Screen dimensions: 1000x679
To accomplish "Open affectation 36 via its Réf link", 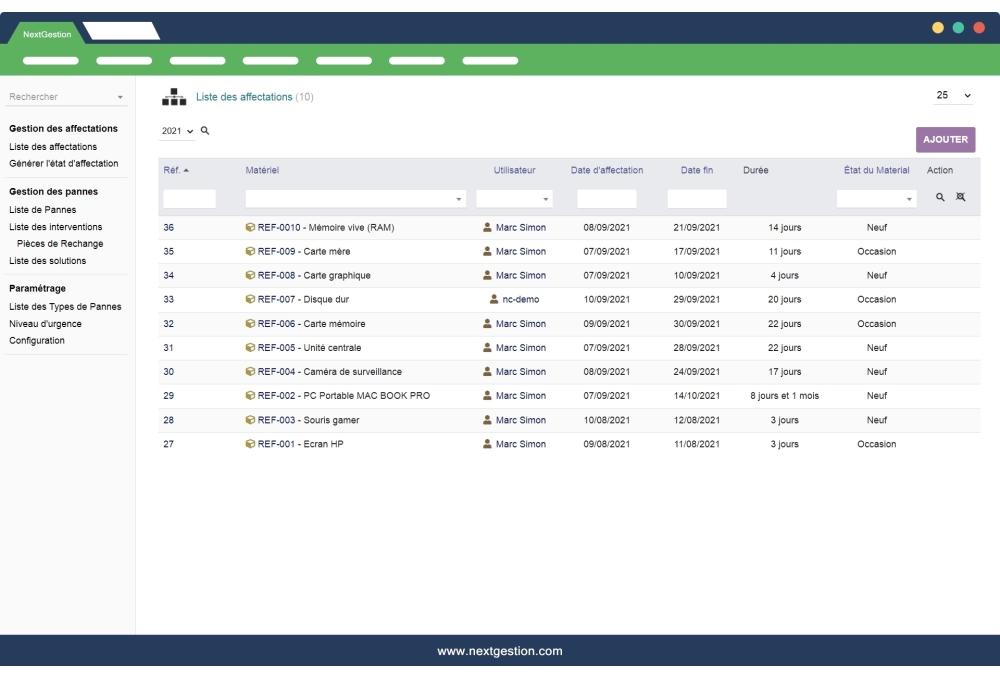I will tap(168, 227).
